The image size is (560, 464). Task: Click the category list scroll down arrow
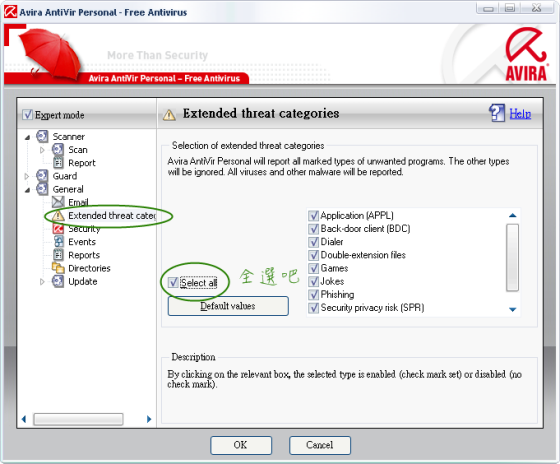pyautogui.click(x=512, y=309)
